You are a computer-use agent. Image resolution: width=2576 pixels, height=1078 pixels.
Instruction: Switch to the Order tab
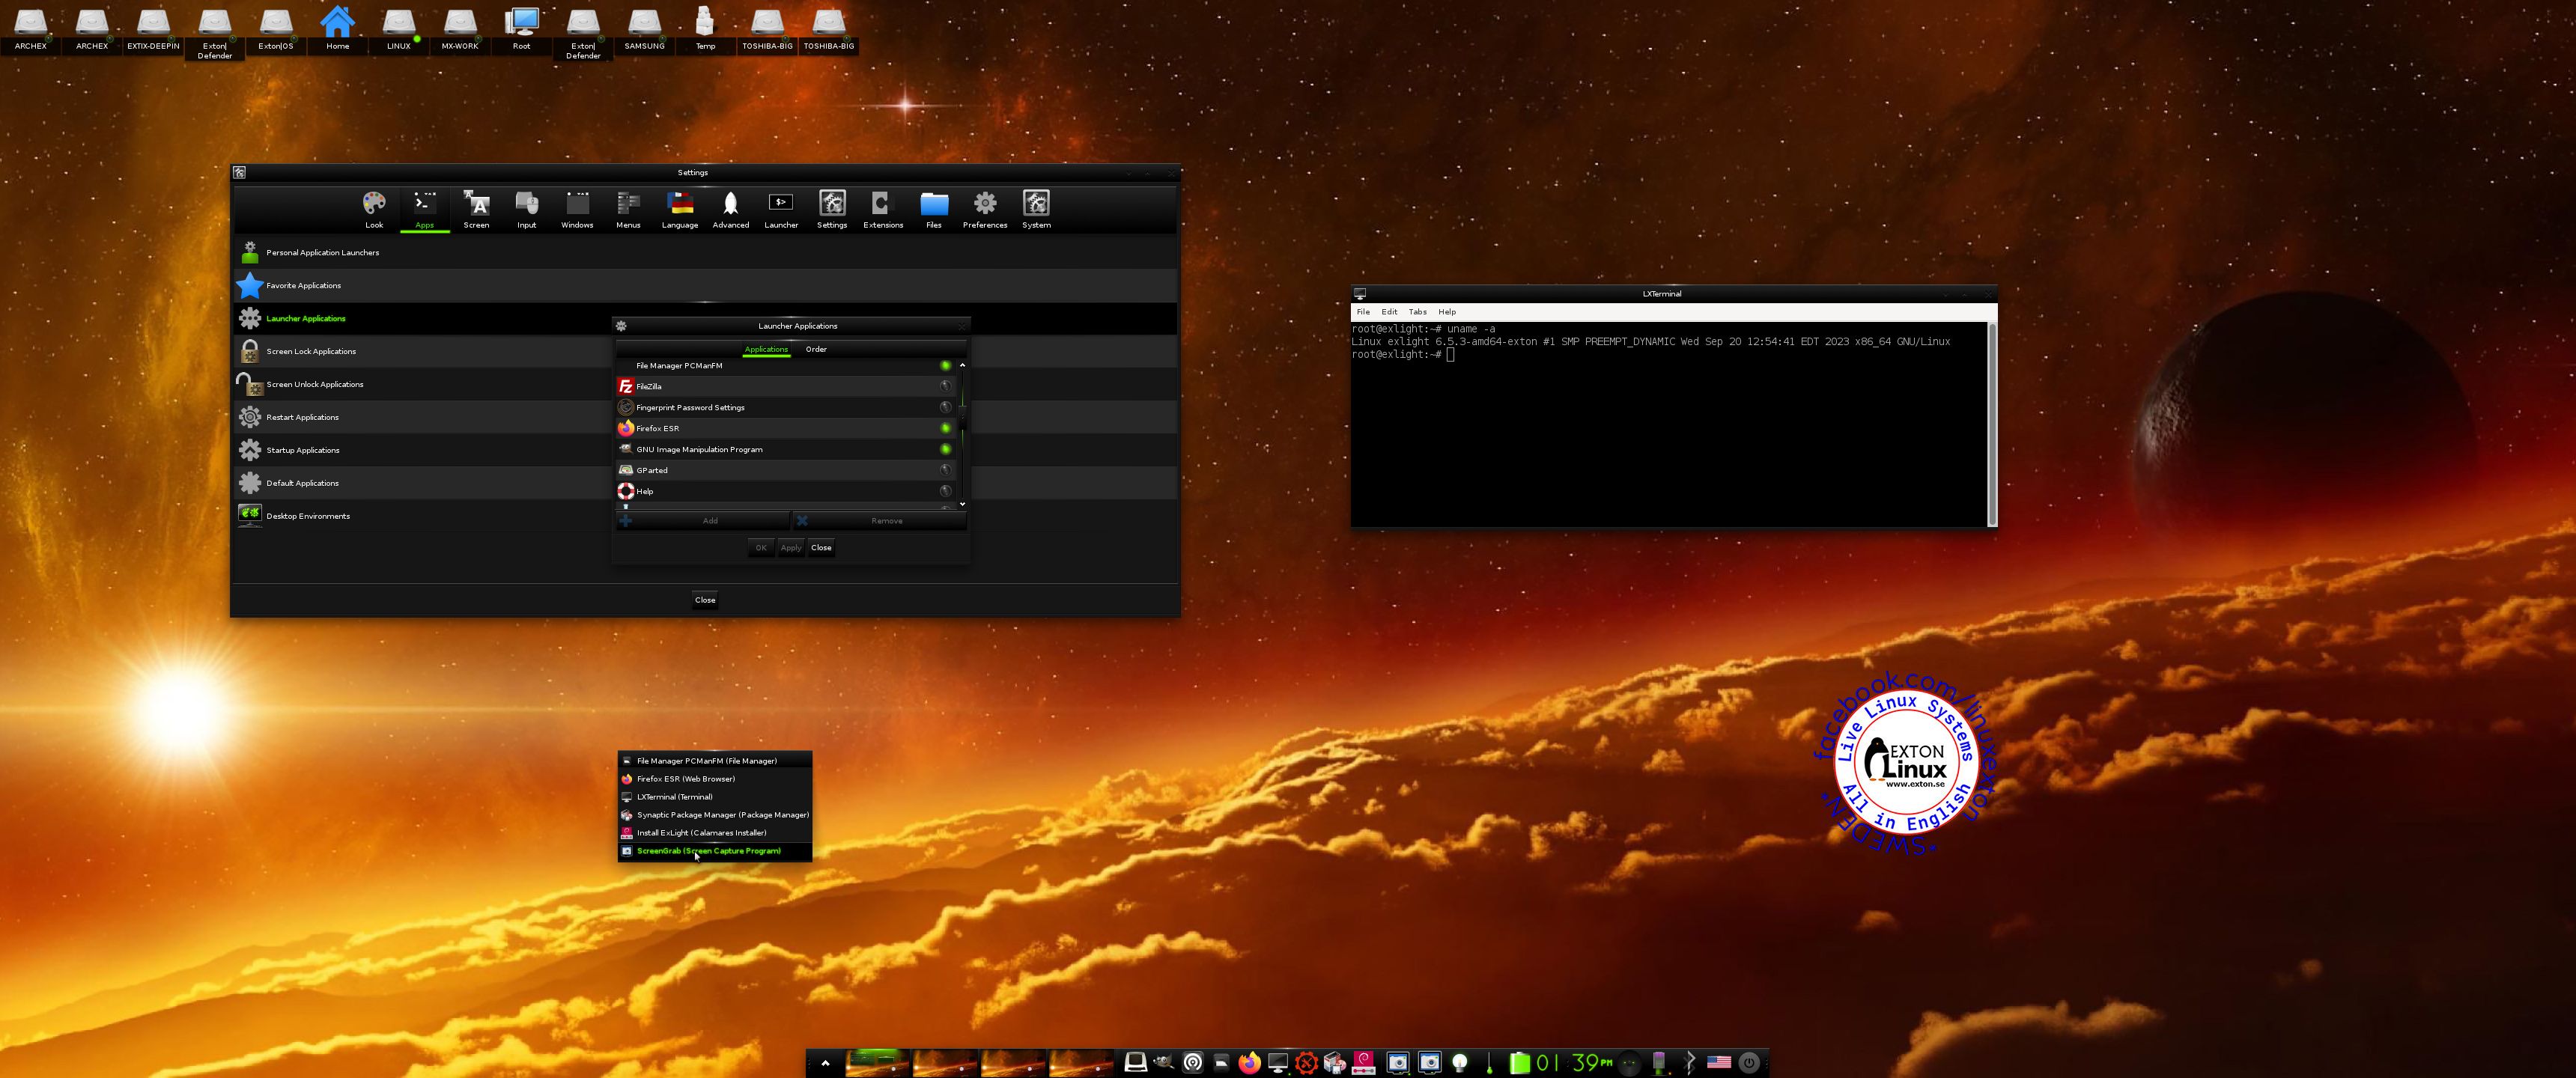click(816, 349)
